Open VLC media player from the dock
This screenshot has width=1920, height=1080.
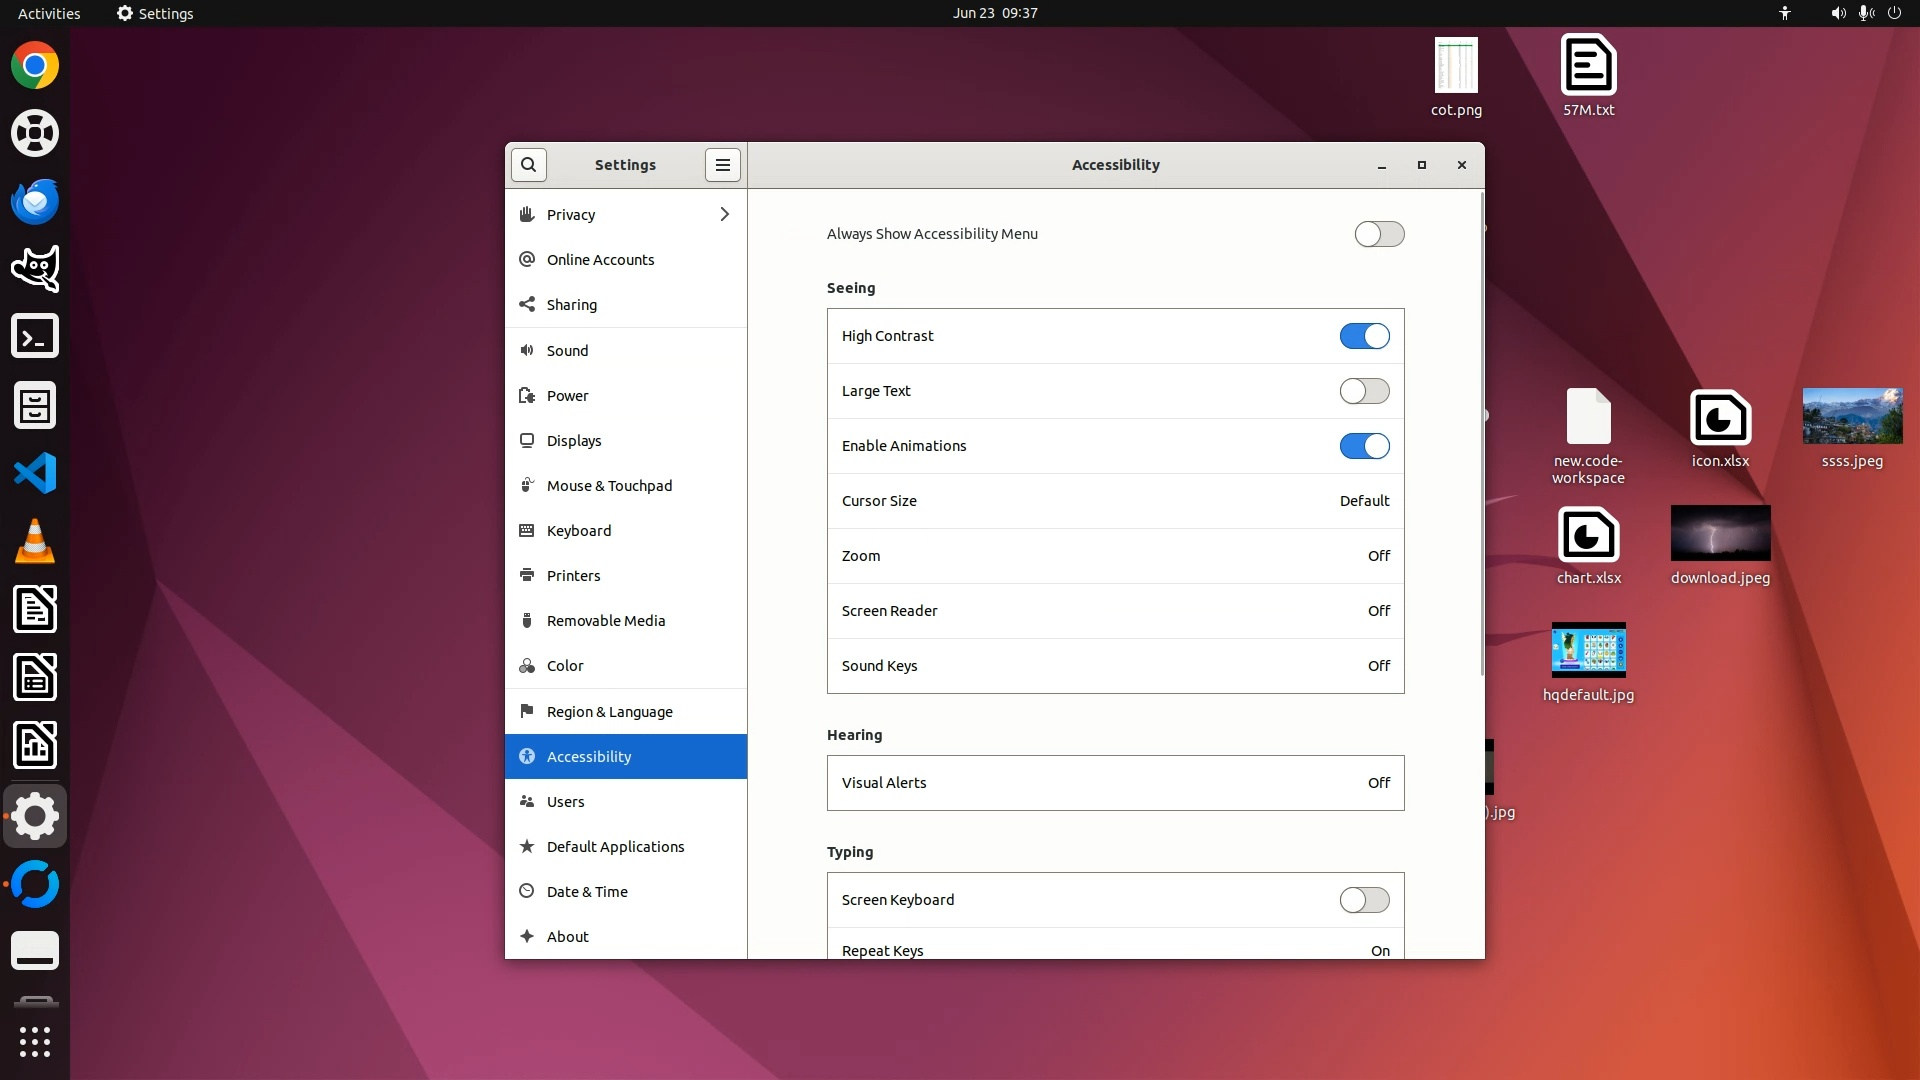[x=35, y=541]
